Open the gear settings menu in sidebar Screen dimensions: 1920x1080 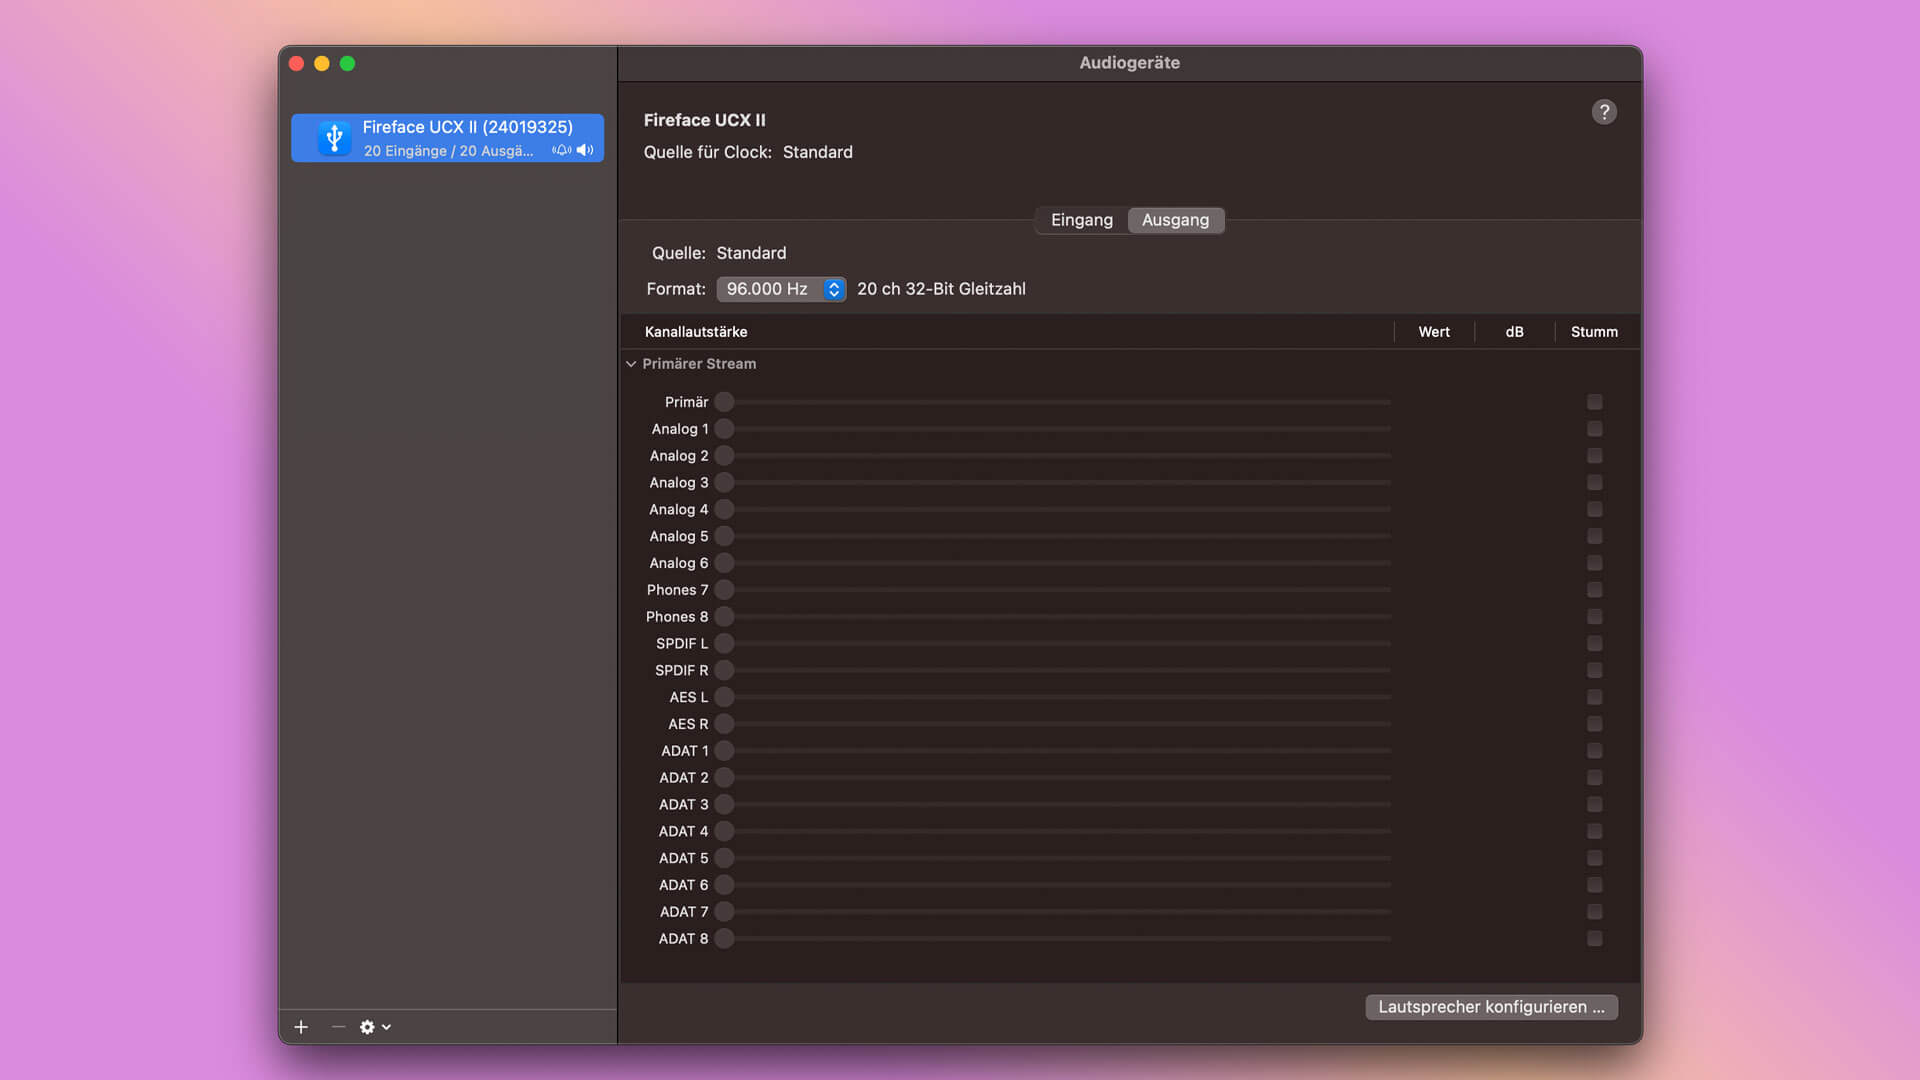(x=374, y=1027)
